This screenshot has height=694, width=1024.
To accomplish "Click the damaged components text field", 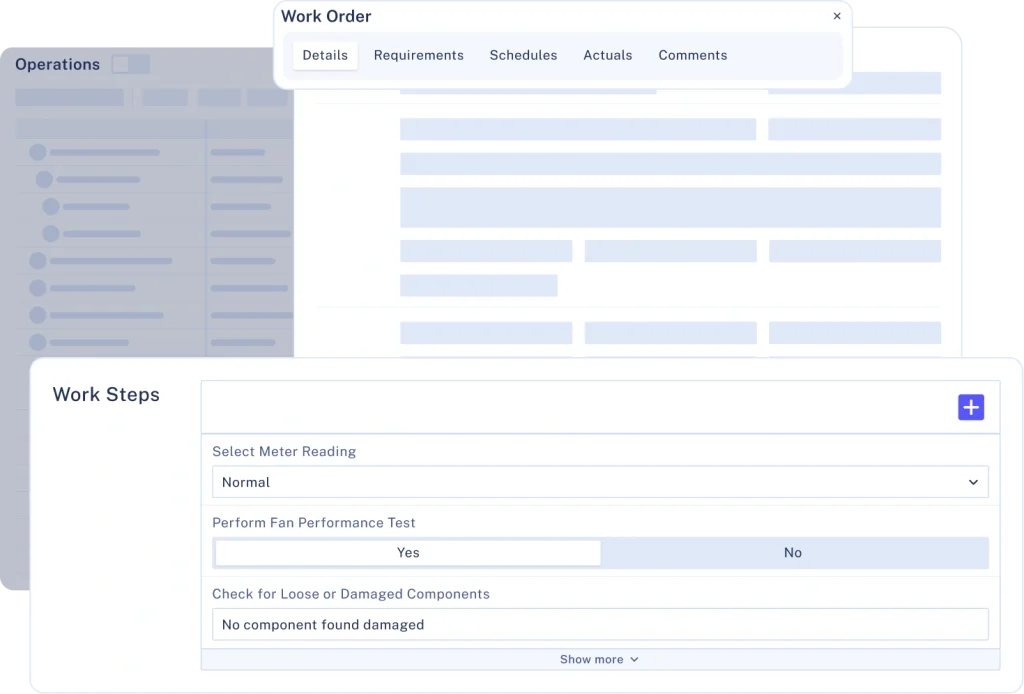I will tap(600, 624).
